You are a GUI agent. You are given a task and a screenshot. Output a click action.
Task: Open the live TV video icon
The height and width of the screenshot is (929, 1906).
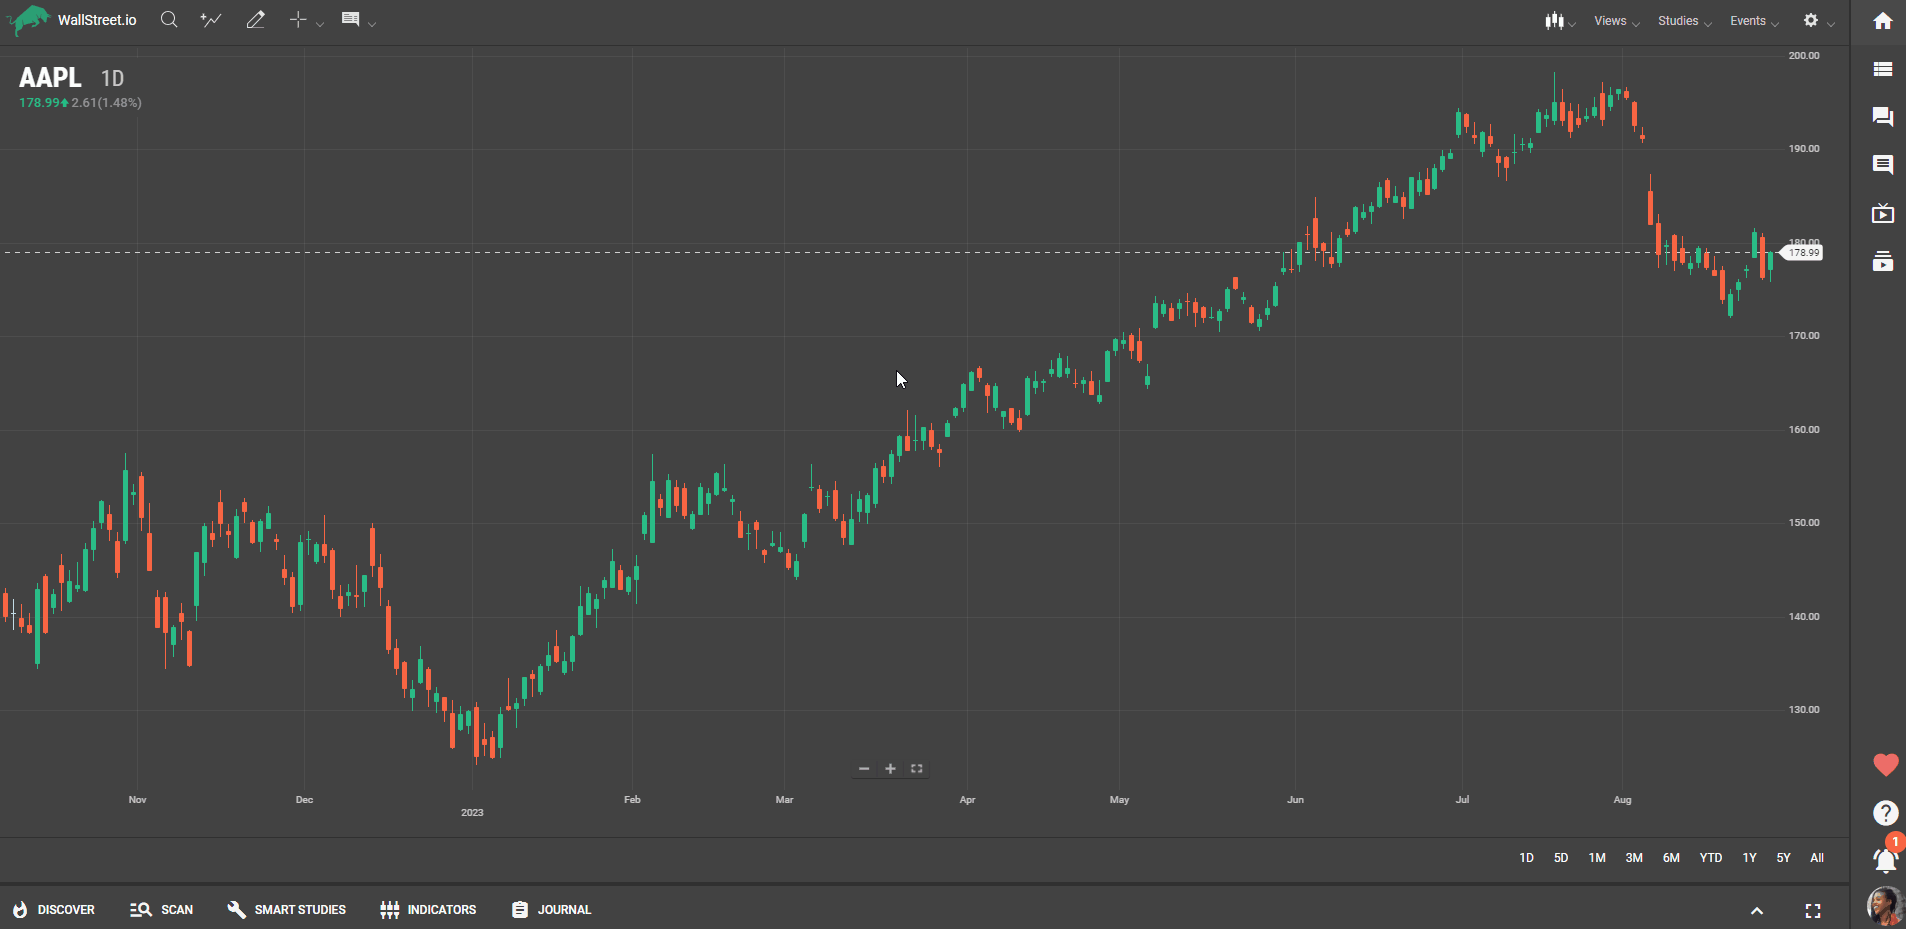1883,213
